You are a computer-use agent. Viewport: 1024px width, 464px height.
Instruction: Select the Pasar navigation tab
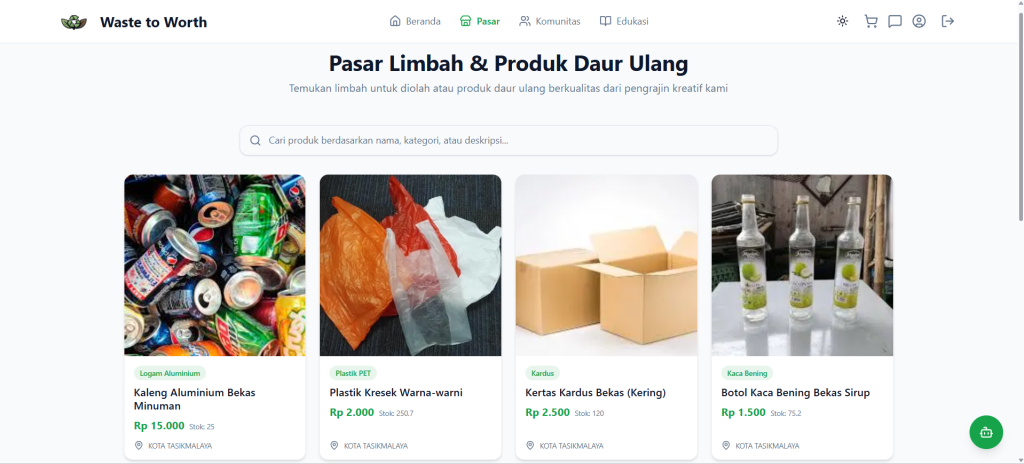(x=480, y=22)
